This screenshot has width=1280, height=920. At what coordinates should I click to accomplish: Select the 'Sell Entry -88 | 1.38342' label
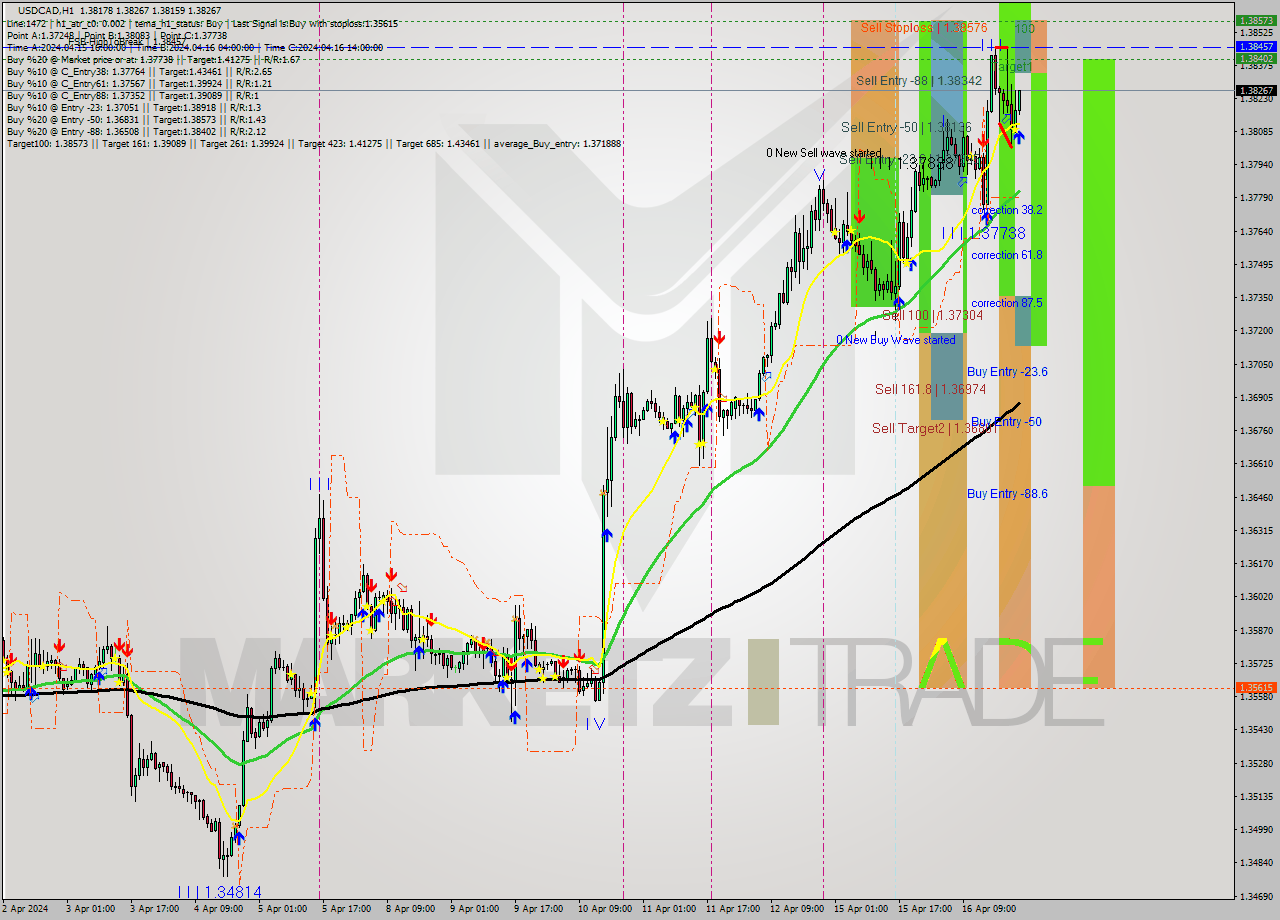[x=919, y=80]
